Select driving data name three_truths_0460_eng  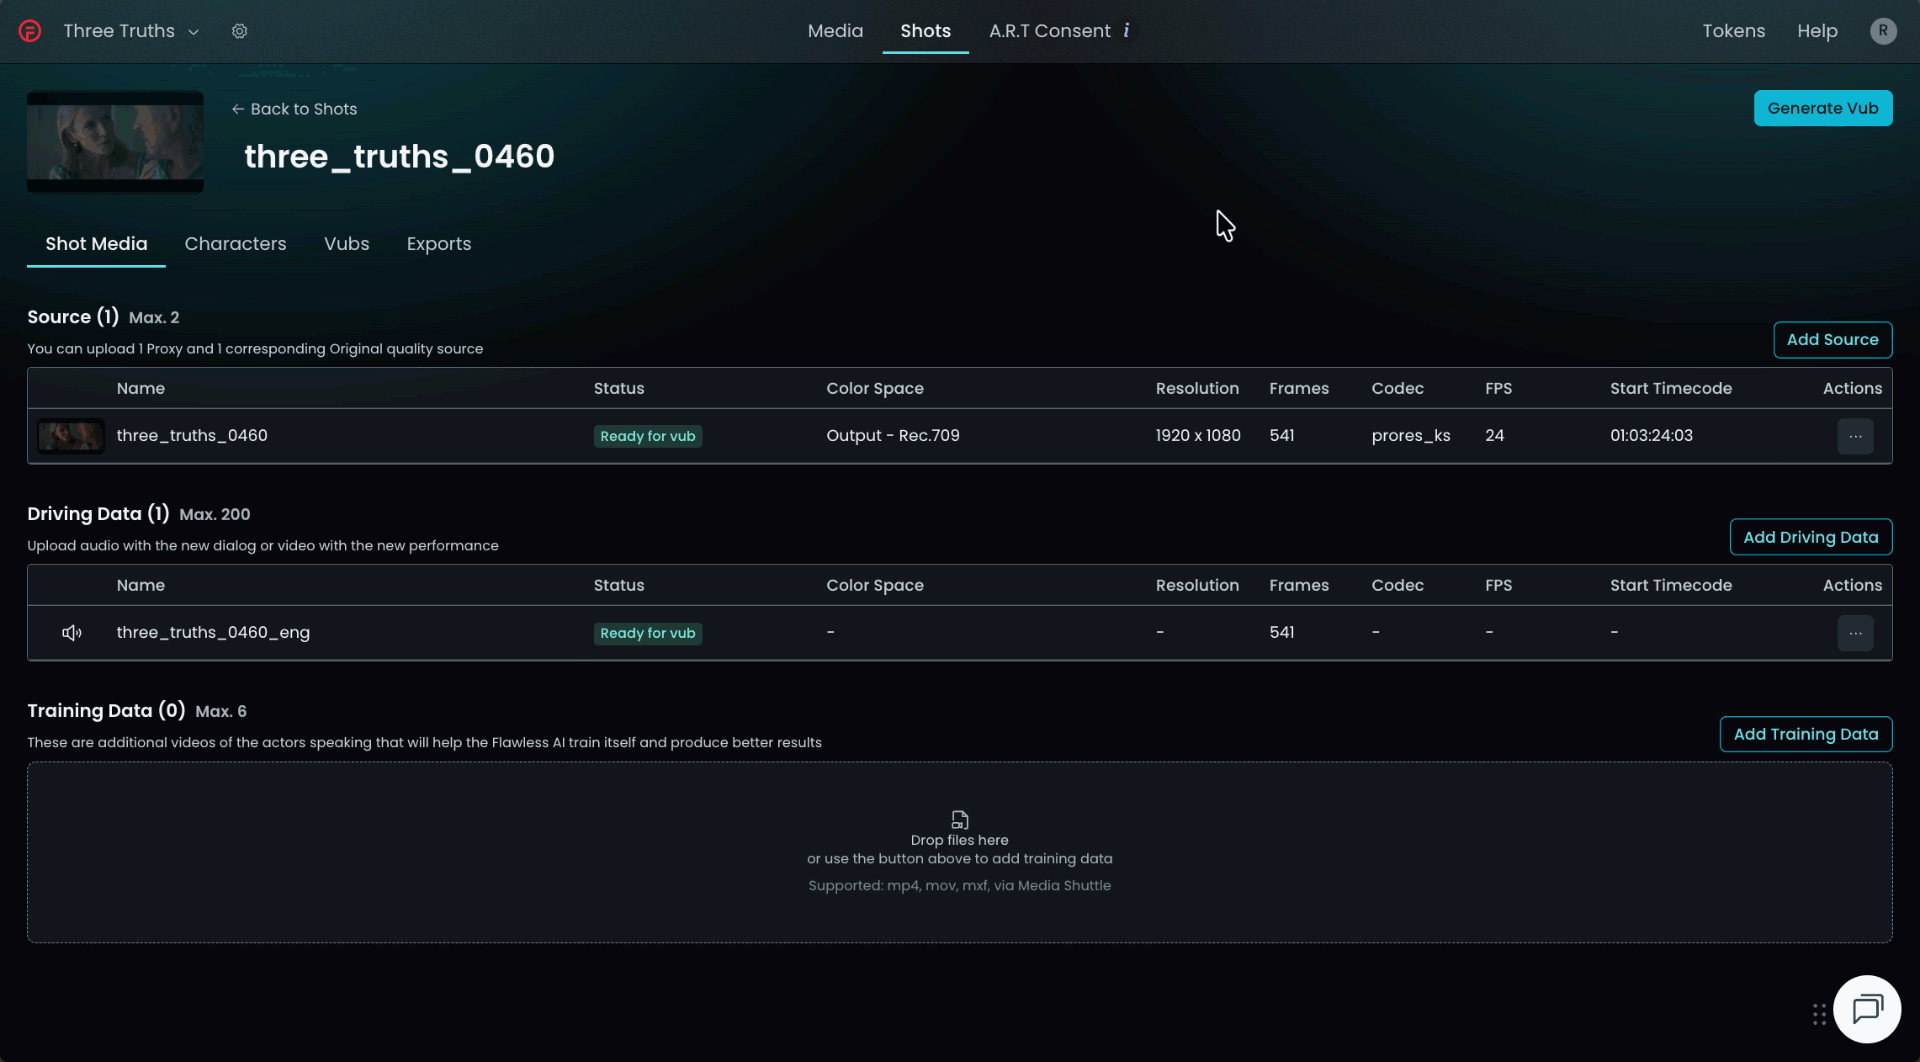click(213, 633)
